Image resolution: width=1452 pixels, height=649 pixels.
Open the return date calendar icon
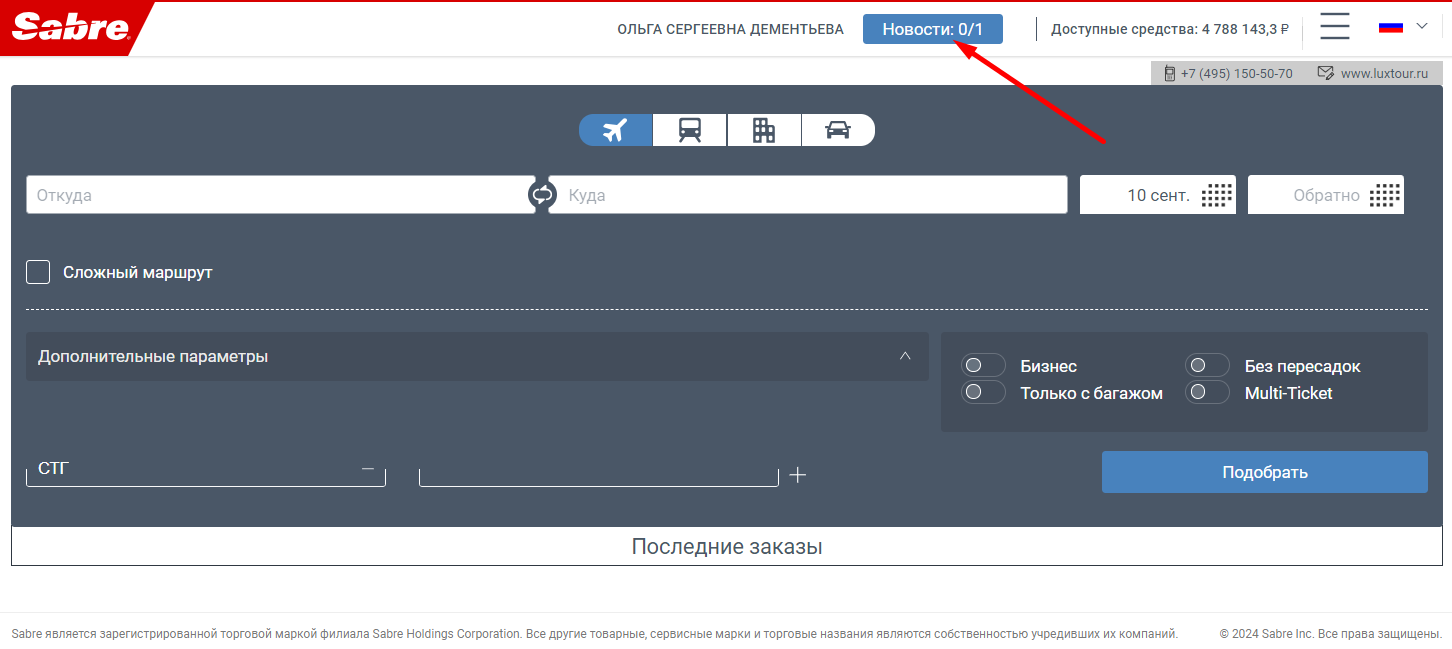(x=1385, y=195)
